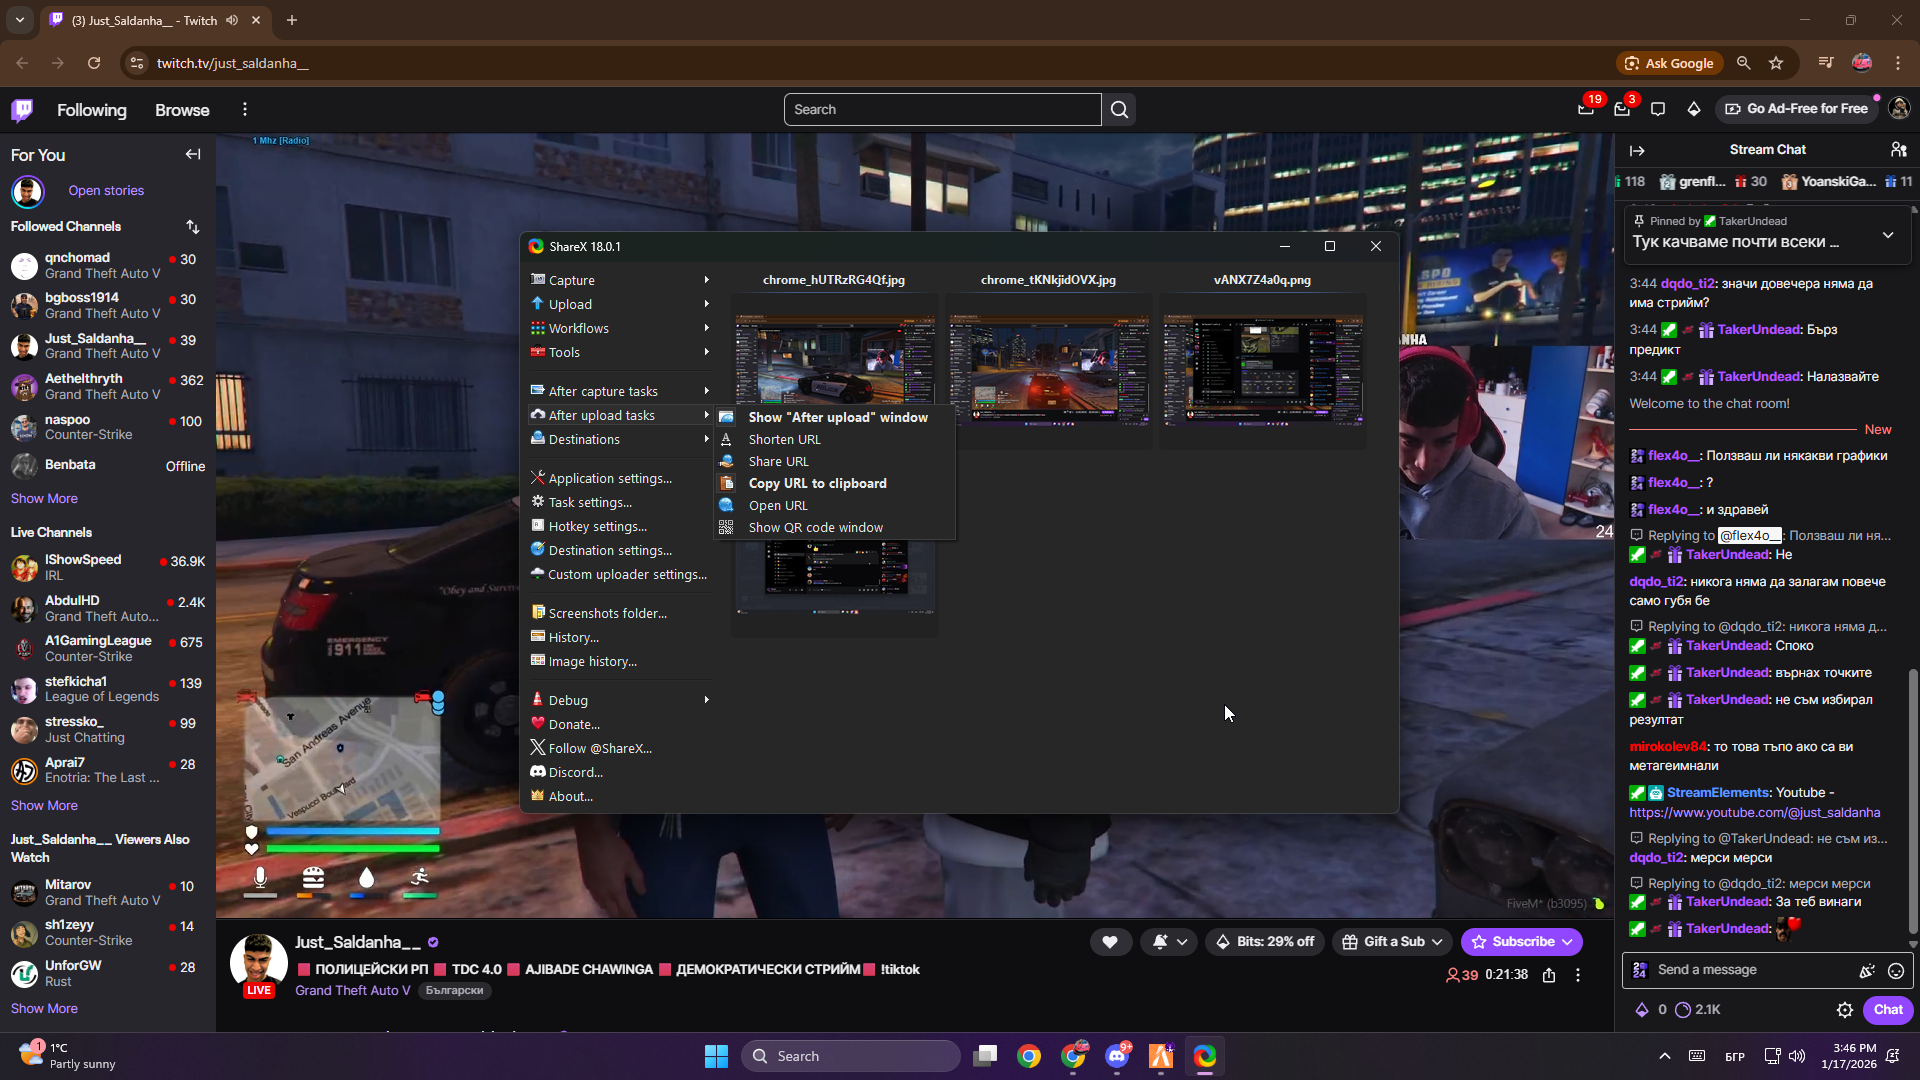Open Hotkey settings in ShareX menu
This screenshot has height=1080, width=1920.
click(x=597, y=526)
